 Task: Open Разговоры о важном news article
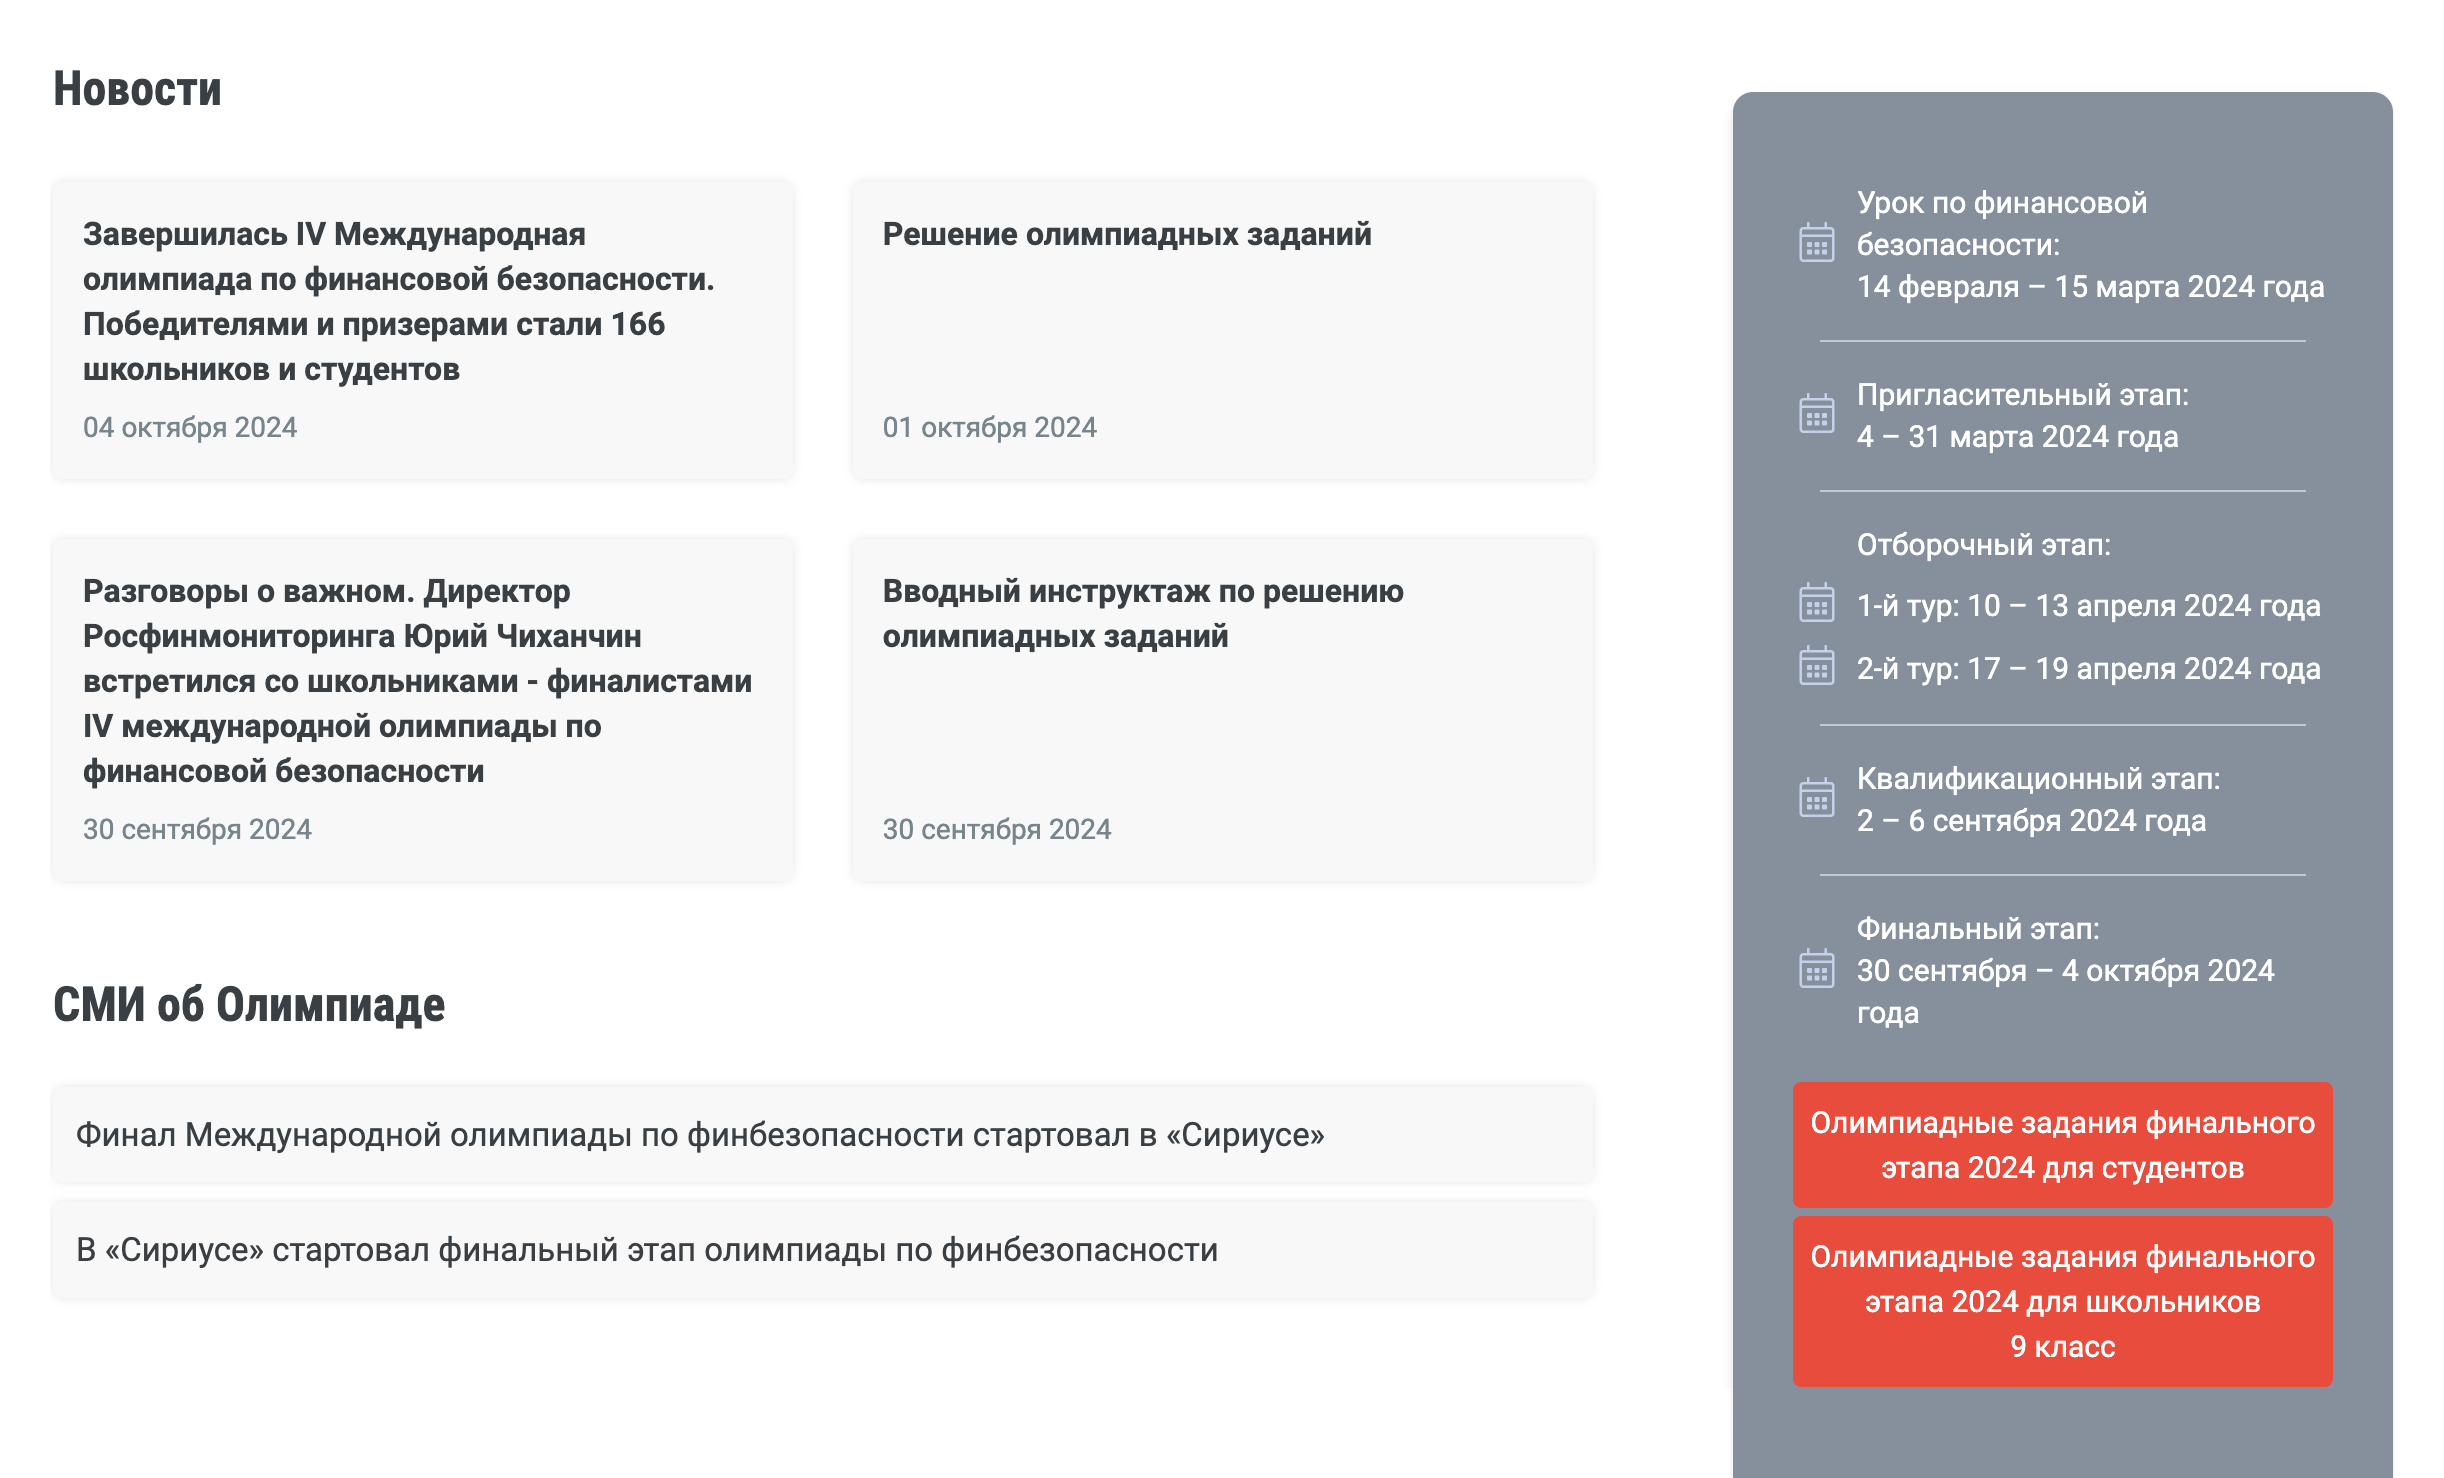pos(423,710)
